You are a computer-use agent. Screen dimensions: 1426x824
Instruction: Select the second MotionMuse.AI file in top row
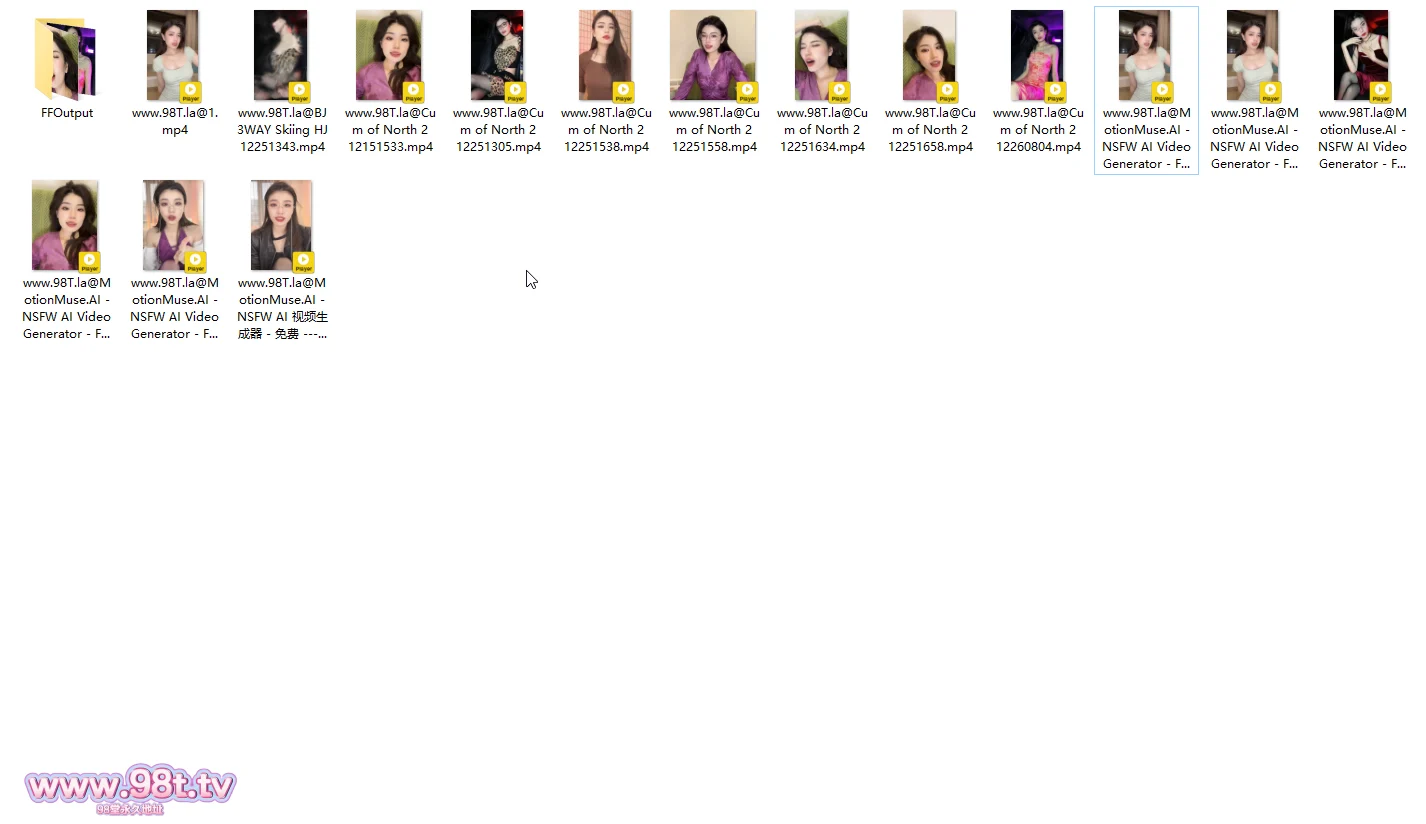[1253, 55]
